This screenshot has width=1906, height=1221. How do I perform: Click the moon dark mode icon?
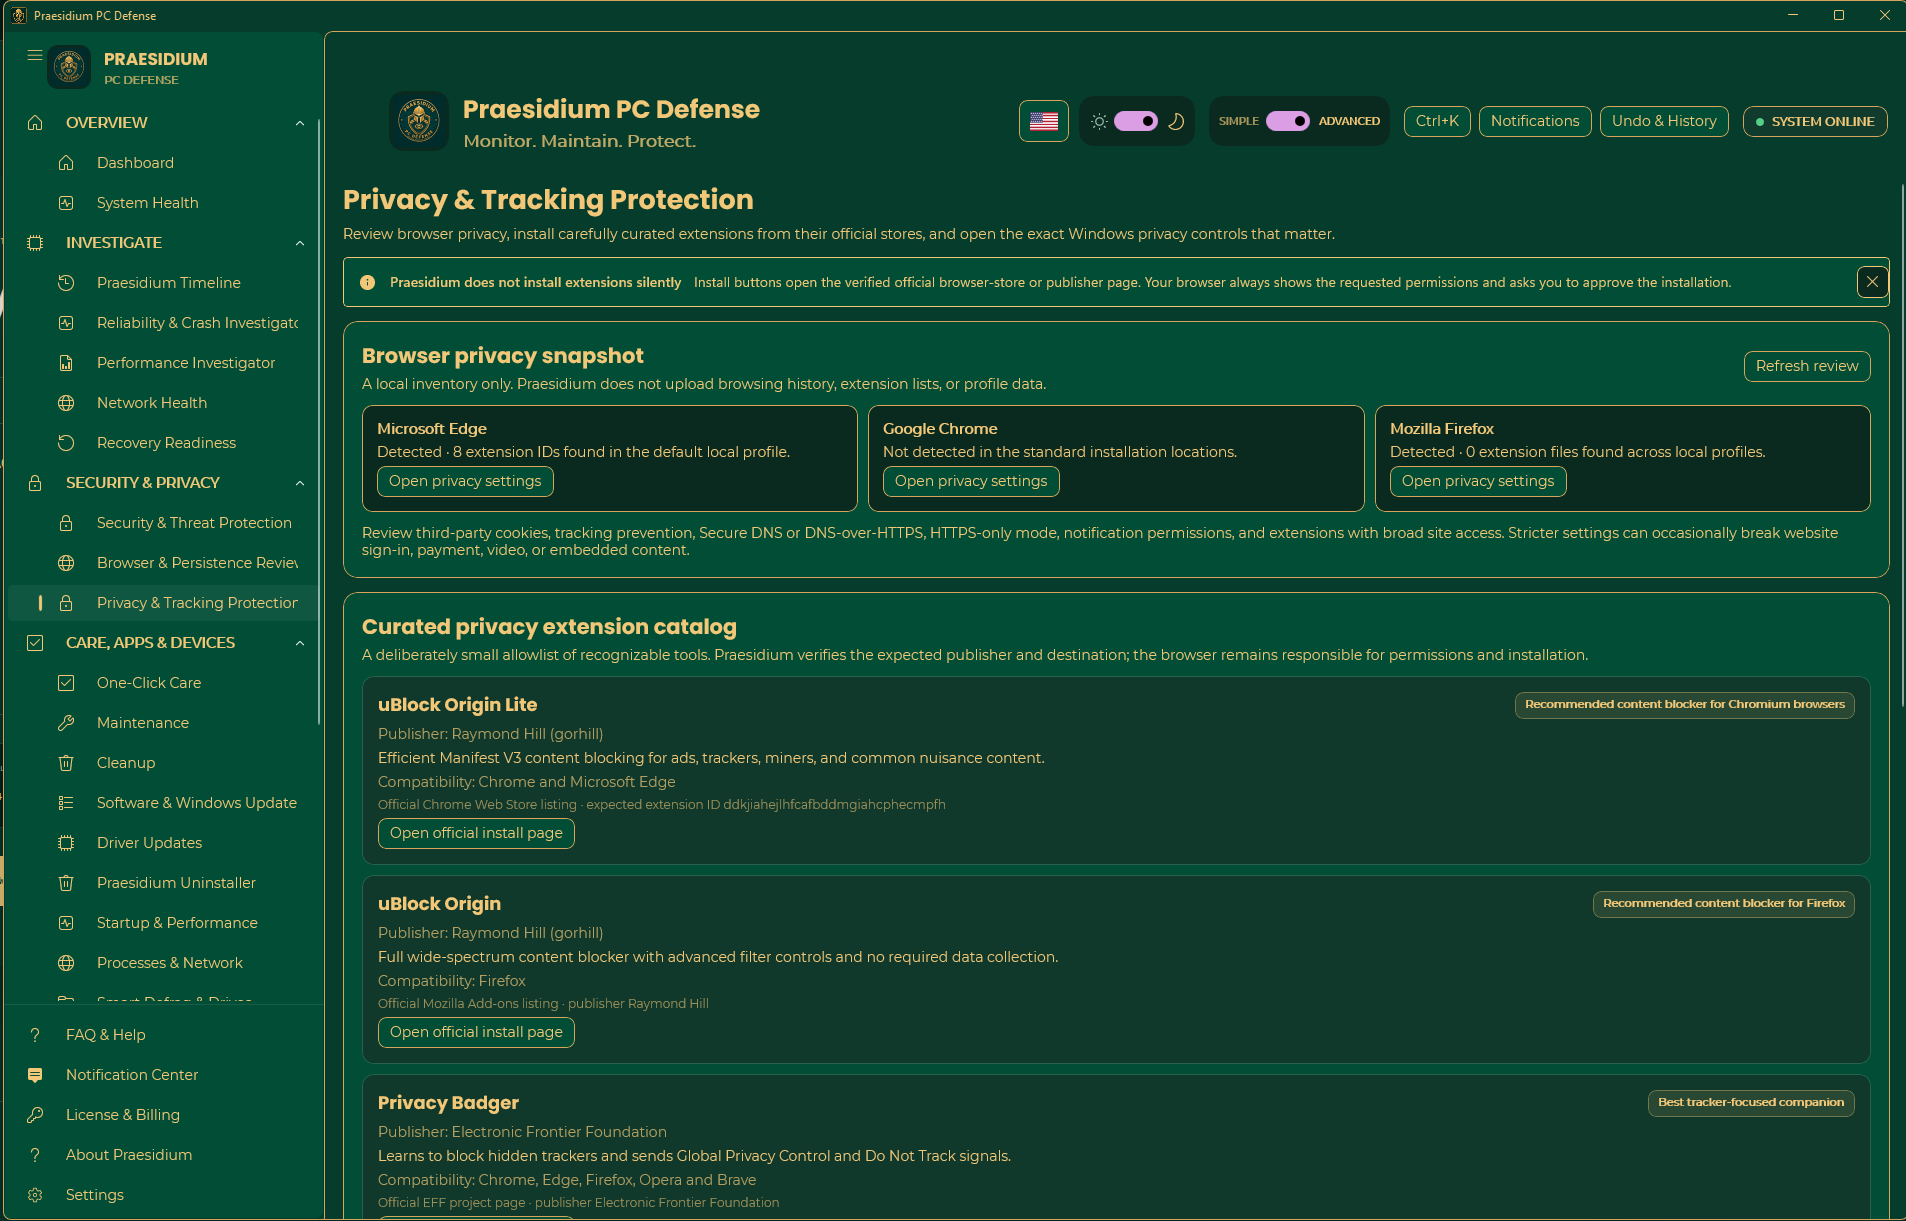pyautogui.click(x=1177, y=121)
